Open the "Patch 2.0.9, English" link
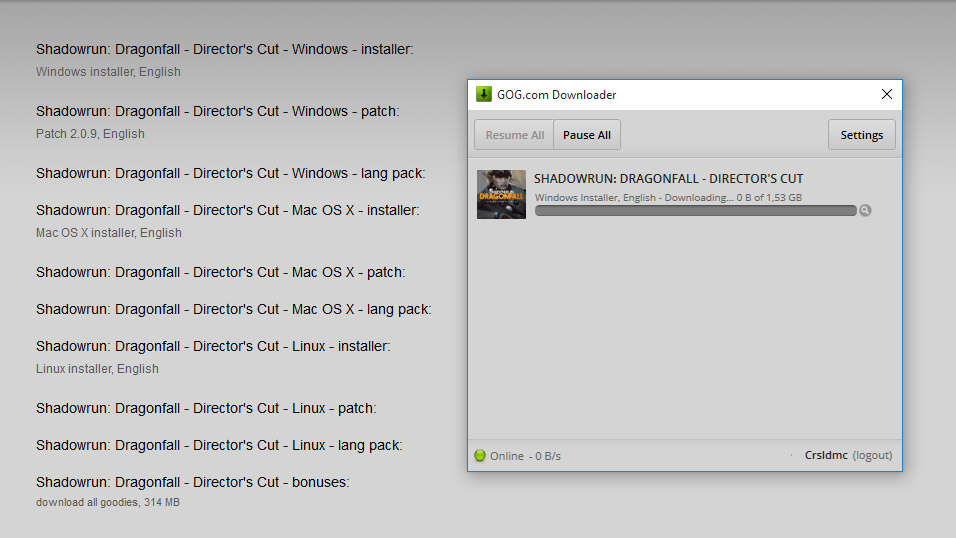The image size is (956, 538). click(x=90, y=134)
